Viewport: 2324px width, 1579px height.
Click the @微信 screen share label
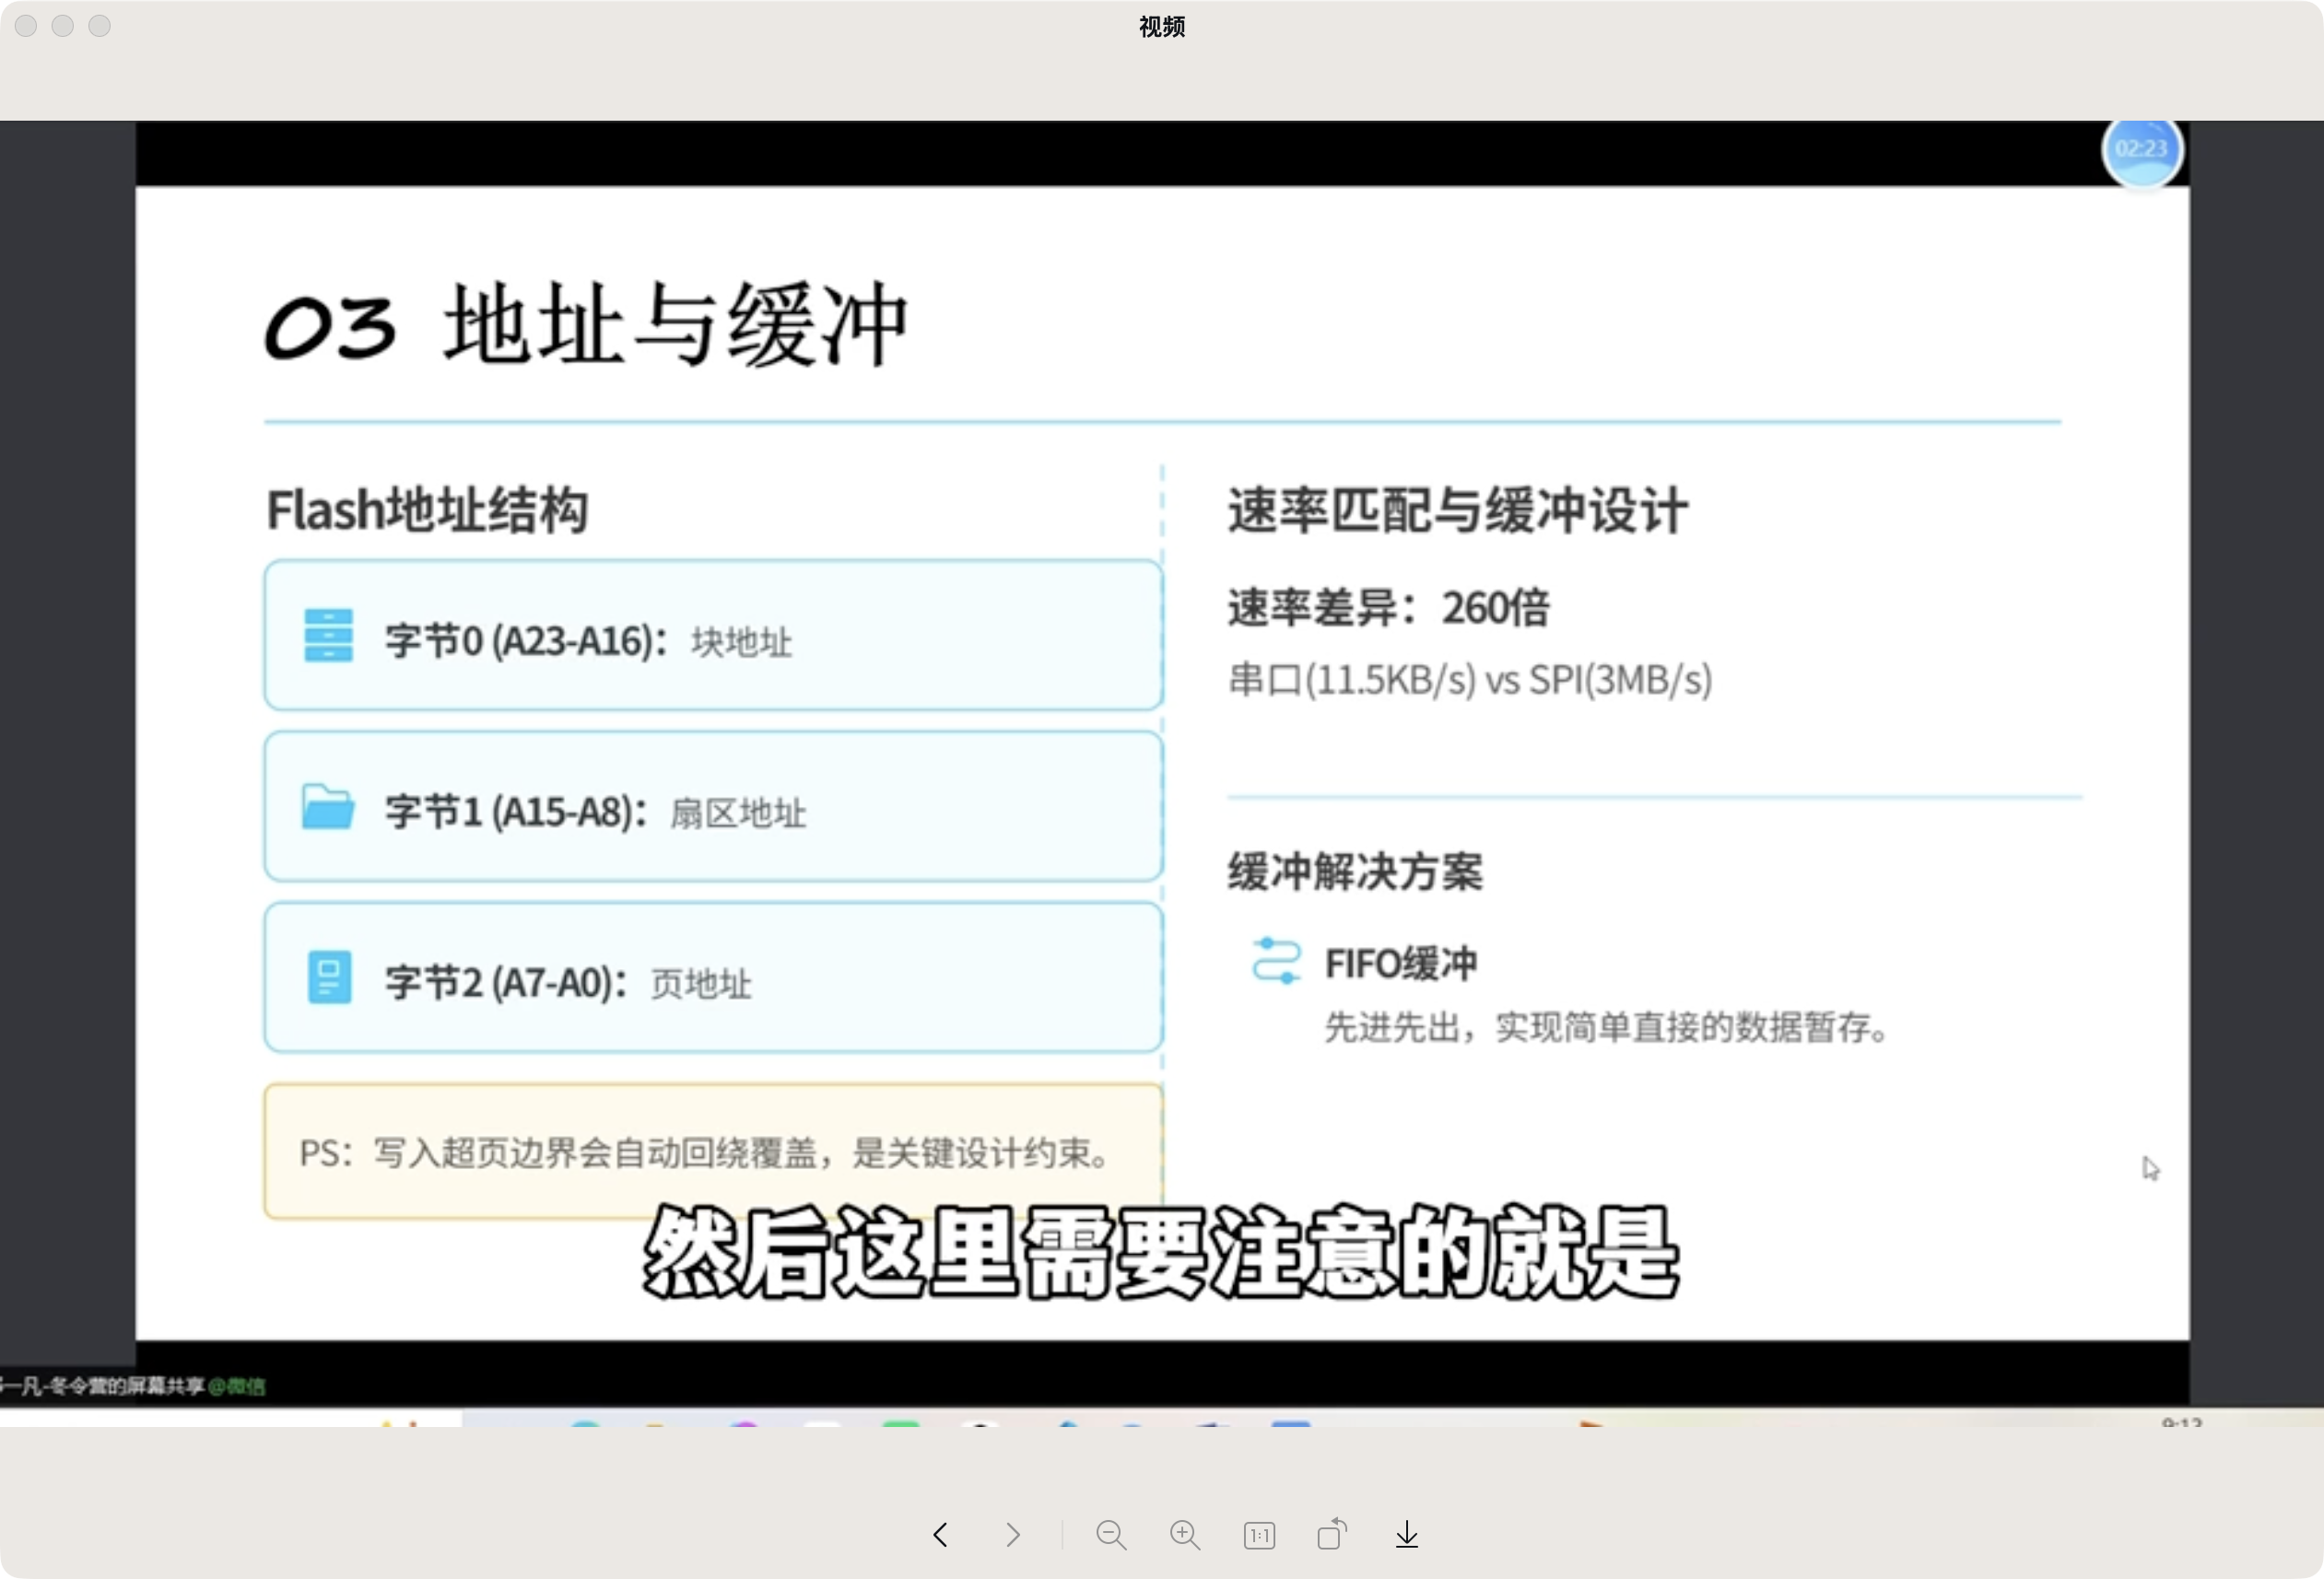coord(238,1387)
